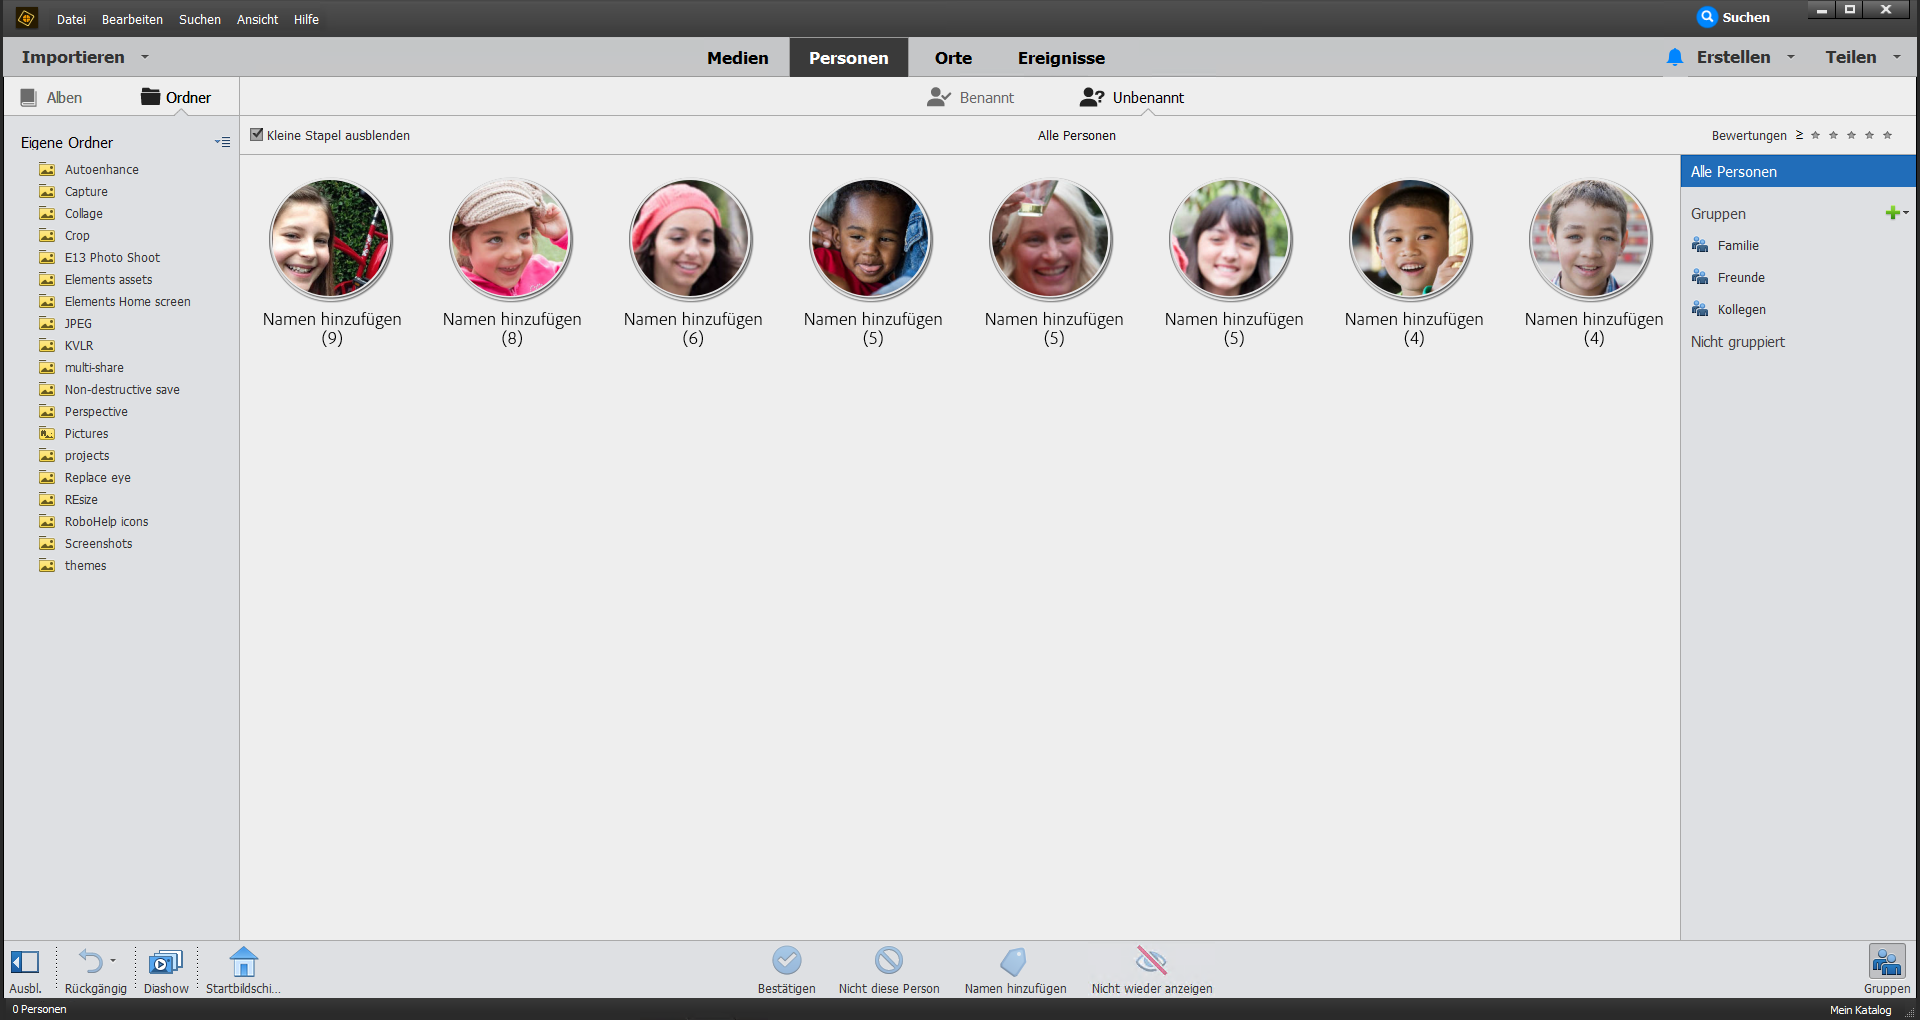The image size is (1920, 1020).
Task: Click the Suchen magnifier icon
Action: pyautogui.click(x=1707, y=17)
